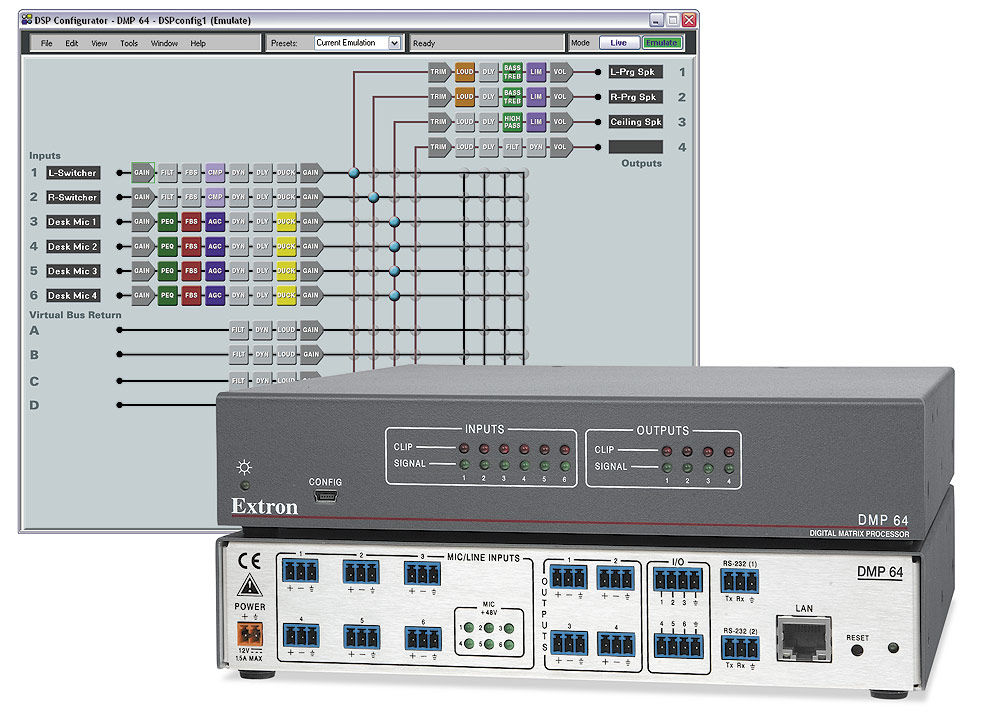This screenshot has width=1000, height=727.
Task: Open yellow DUCK block on Desk Mic 1
Action: pos(286,221)
